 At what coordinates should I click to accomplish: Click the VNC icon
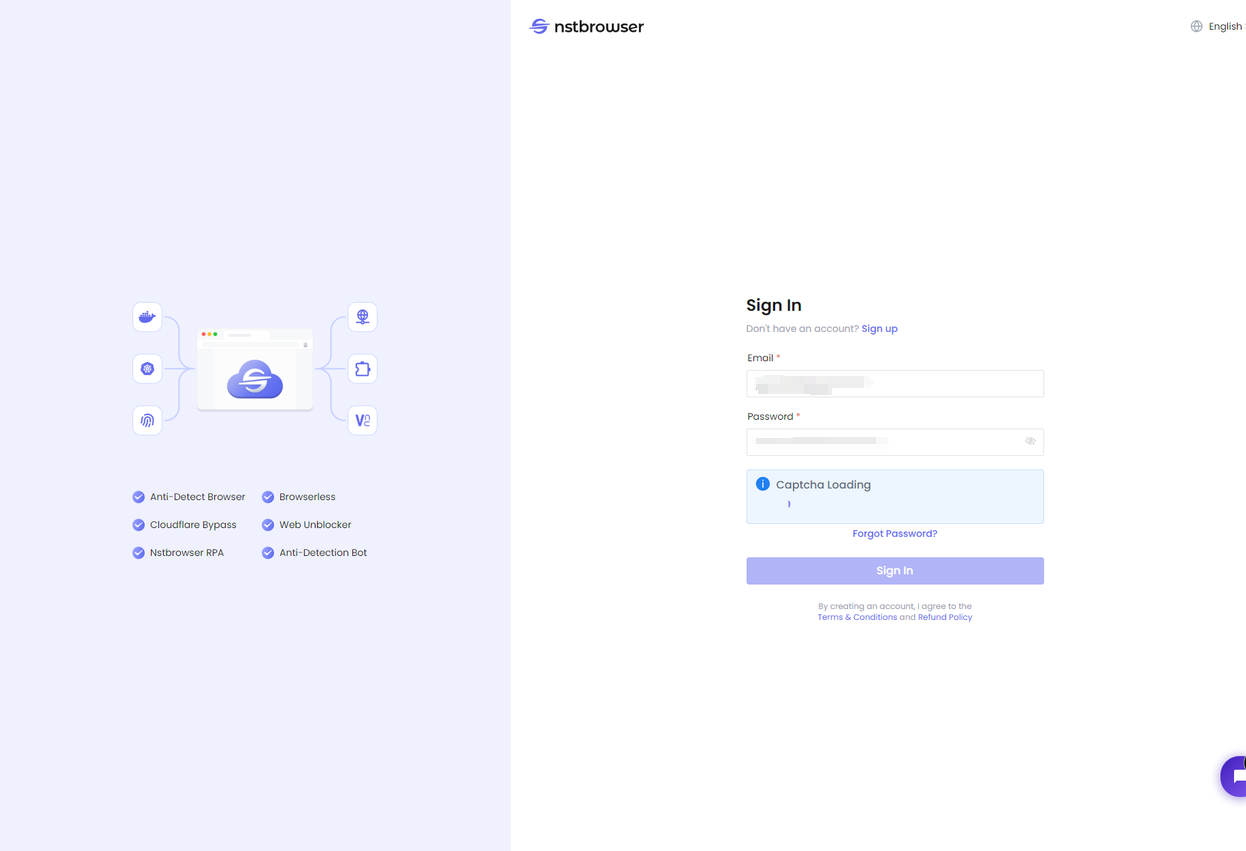pyautogui.click(x=362, y=420)
